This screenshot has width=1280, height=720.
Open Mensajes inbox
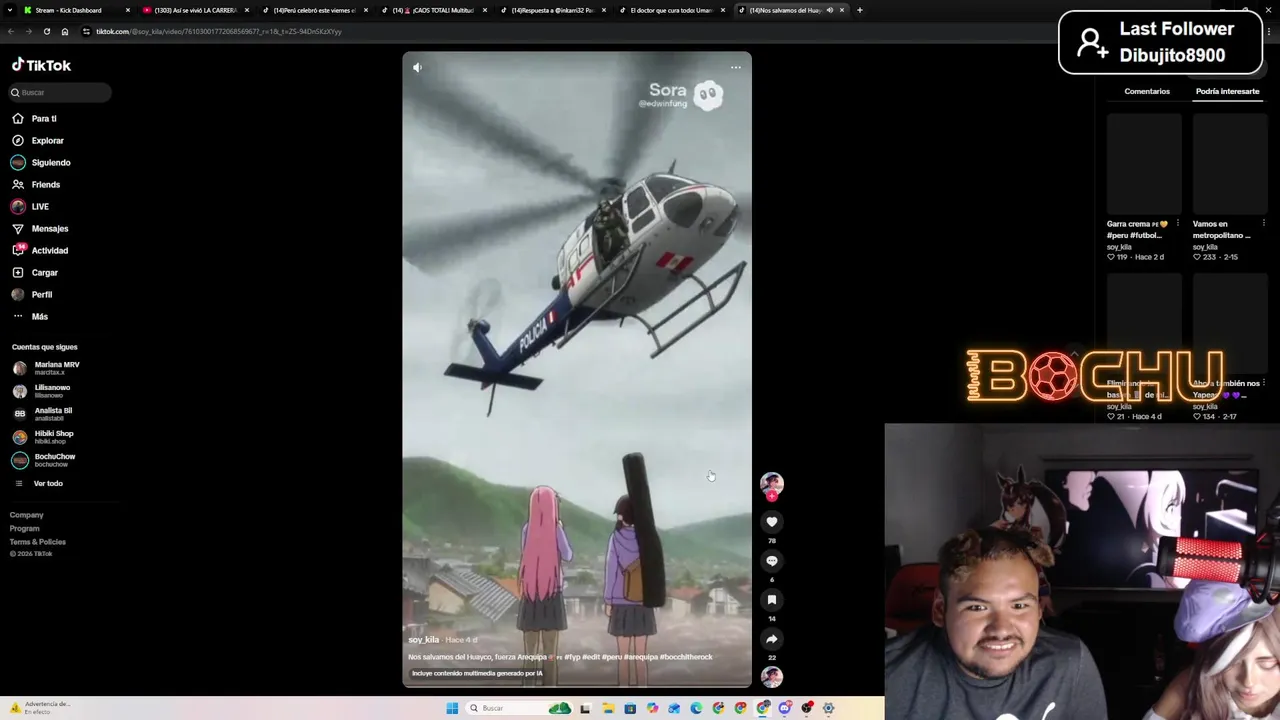tap(49, 228)
